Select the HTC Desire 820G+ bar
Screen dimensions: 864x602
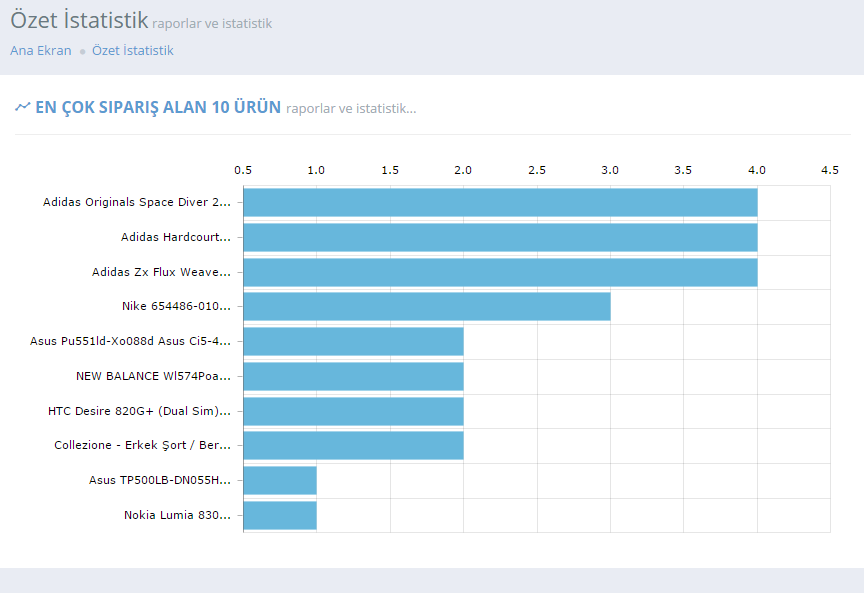pos(353,411)
